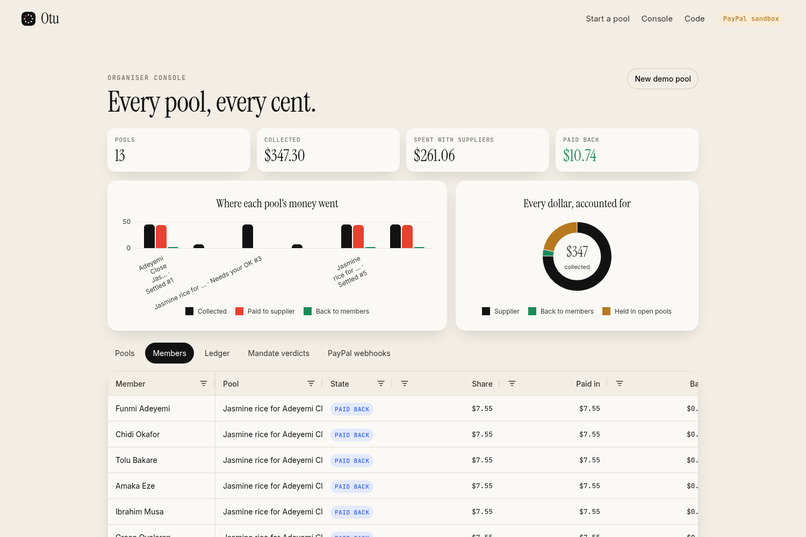806x537 pixels.
Task: Switch to the Pools tab
Action: [124, 353]
